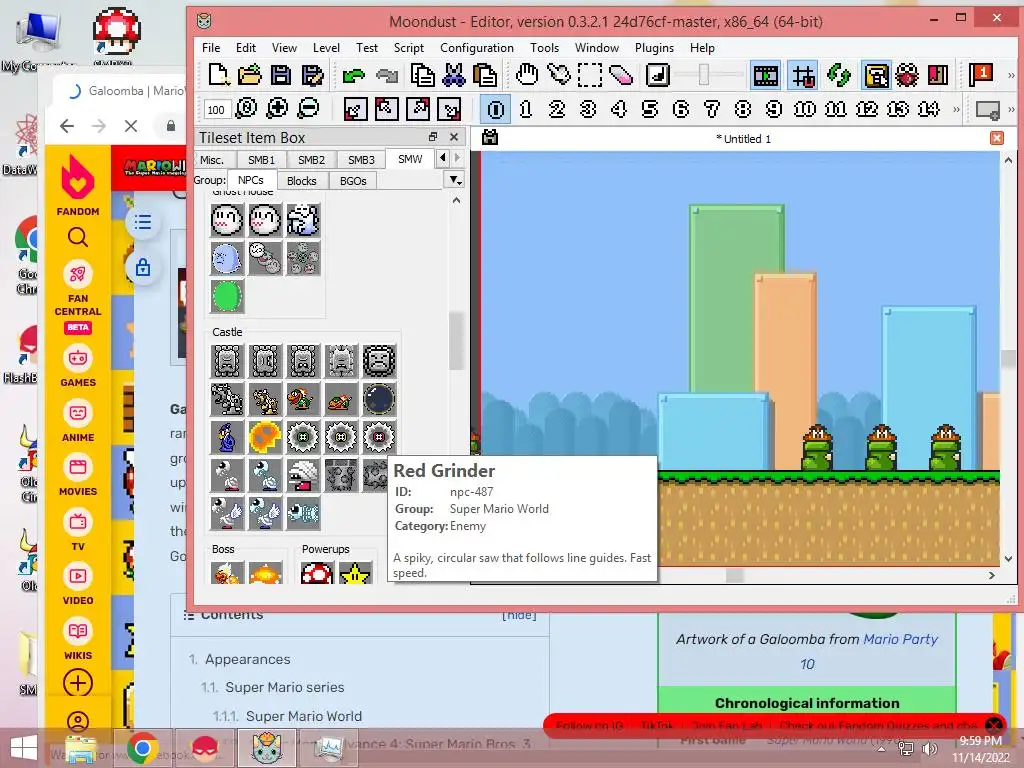Image resolution: width=1024 pixels, height=768 pixels.
Task: Click the red flag with number one
Action: [x=981, y=75]
